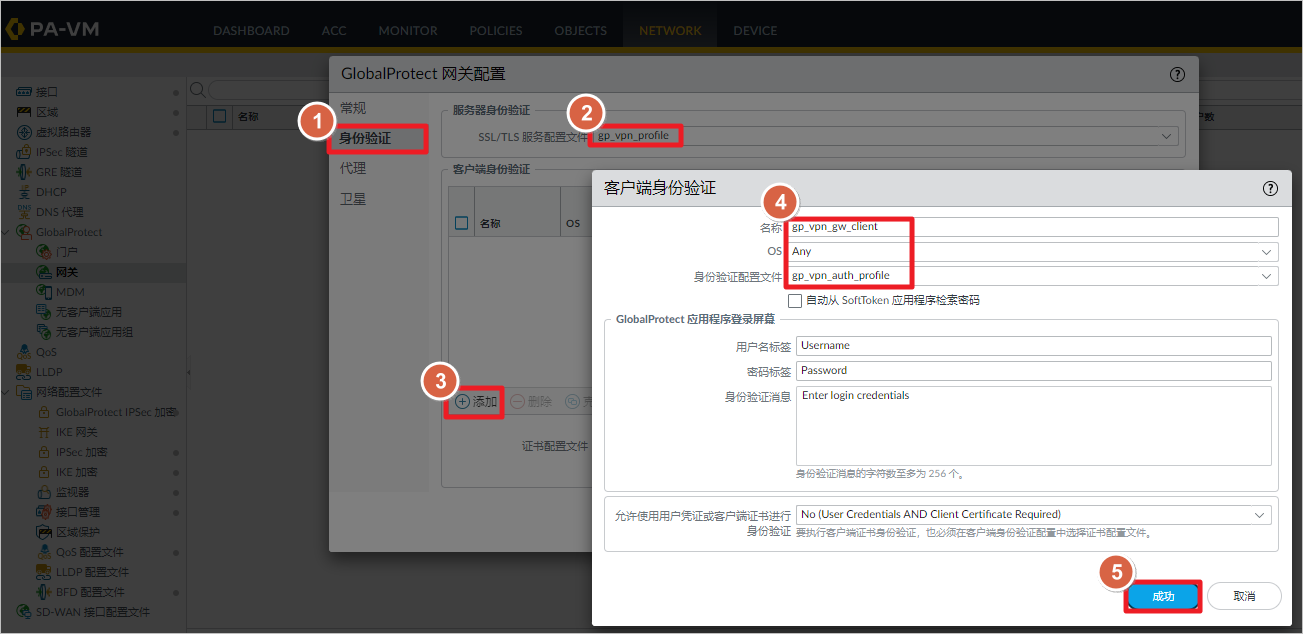Click the 名称 input field gp_vpn_gw_client
The height and width of the screenshot is (634, 1303).
click(x=1032, y=227)
